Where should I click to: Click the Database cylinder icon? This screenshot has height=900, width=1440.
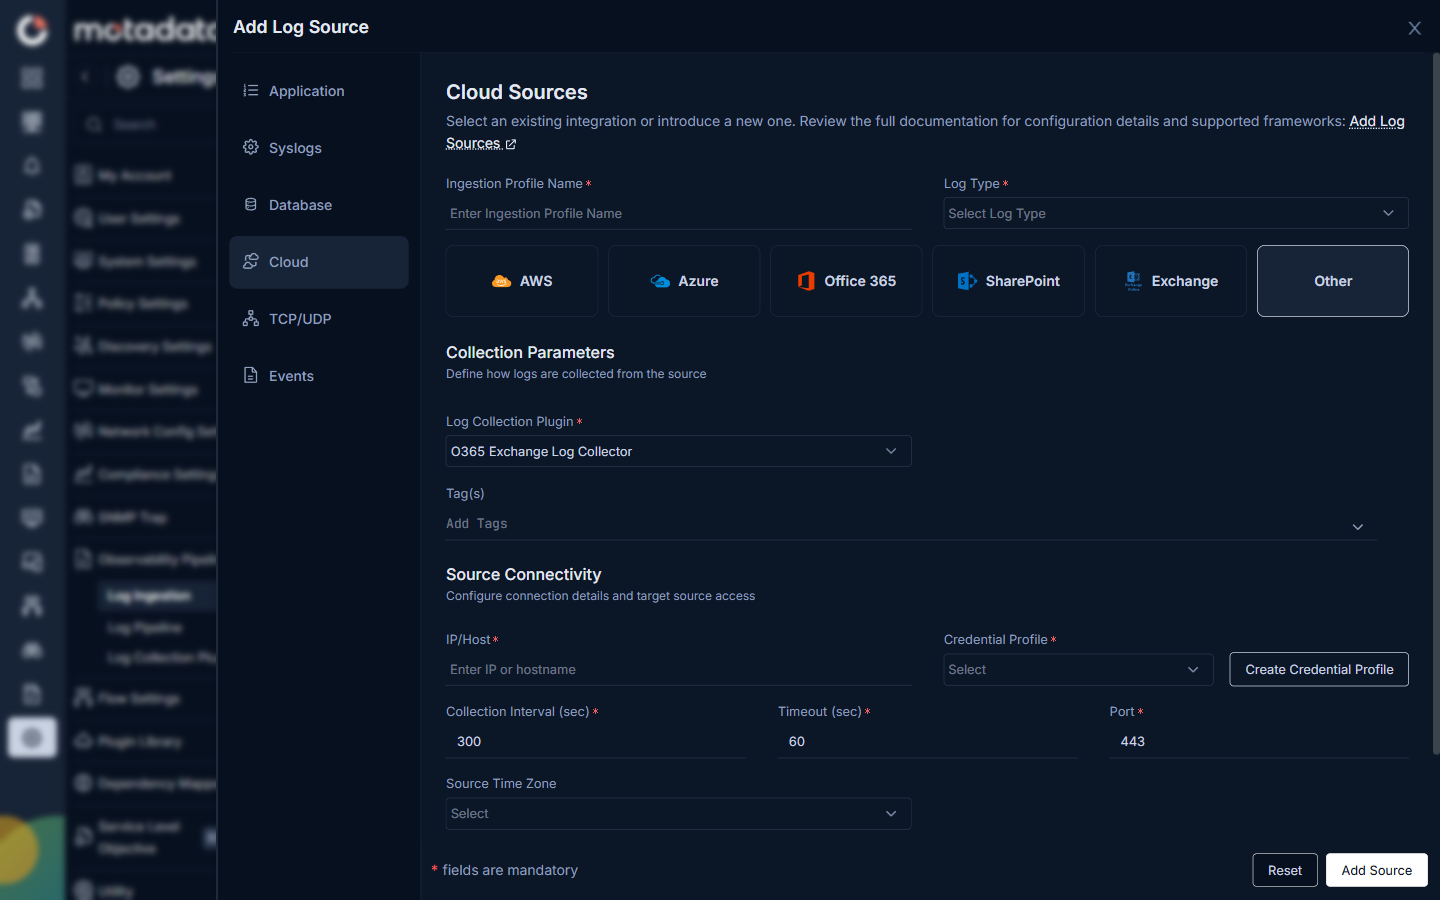point(251,204)
